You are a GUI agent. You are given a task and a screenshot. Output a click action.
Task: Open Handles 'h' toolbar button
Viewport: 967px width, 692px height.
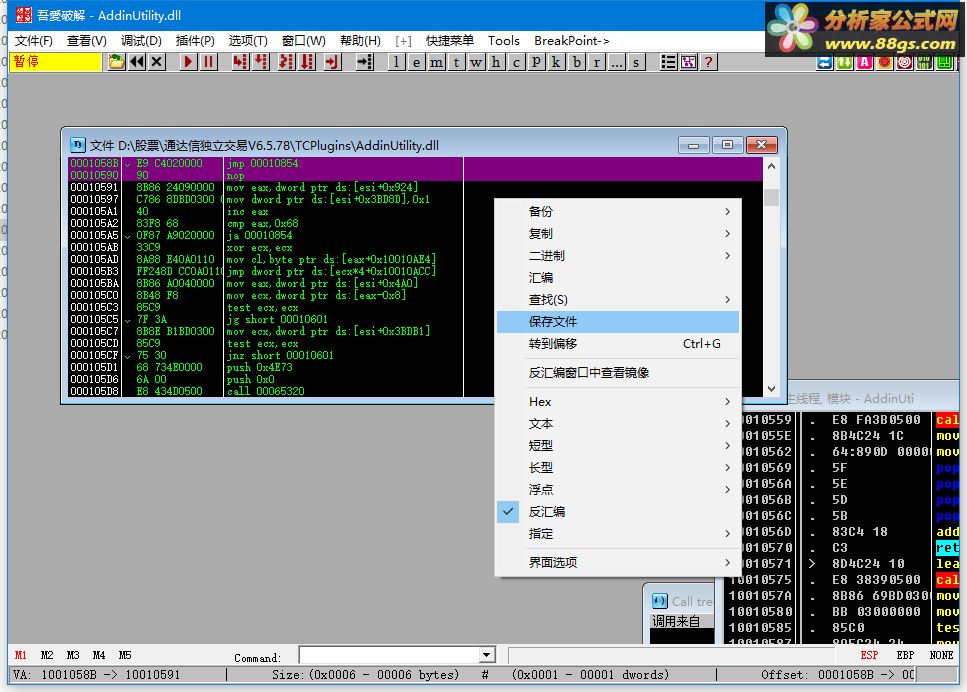click(x=496, y=62)
